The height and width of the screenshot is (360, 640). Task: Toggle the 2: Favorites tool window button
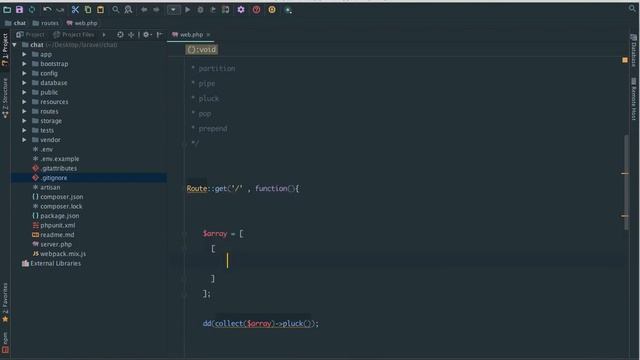point(5,303)
